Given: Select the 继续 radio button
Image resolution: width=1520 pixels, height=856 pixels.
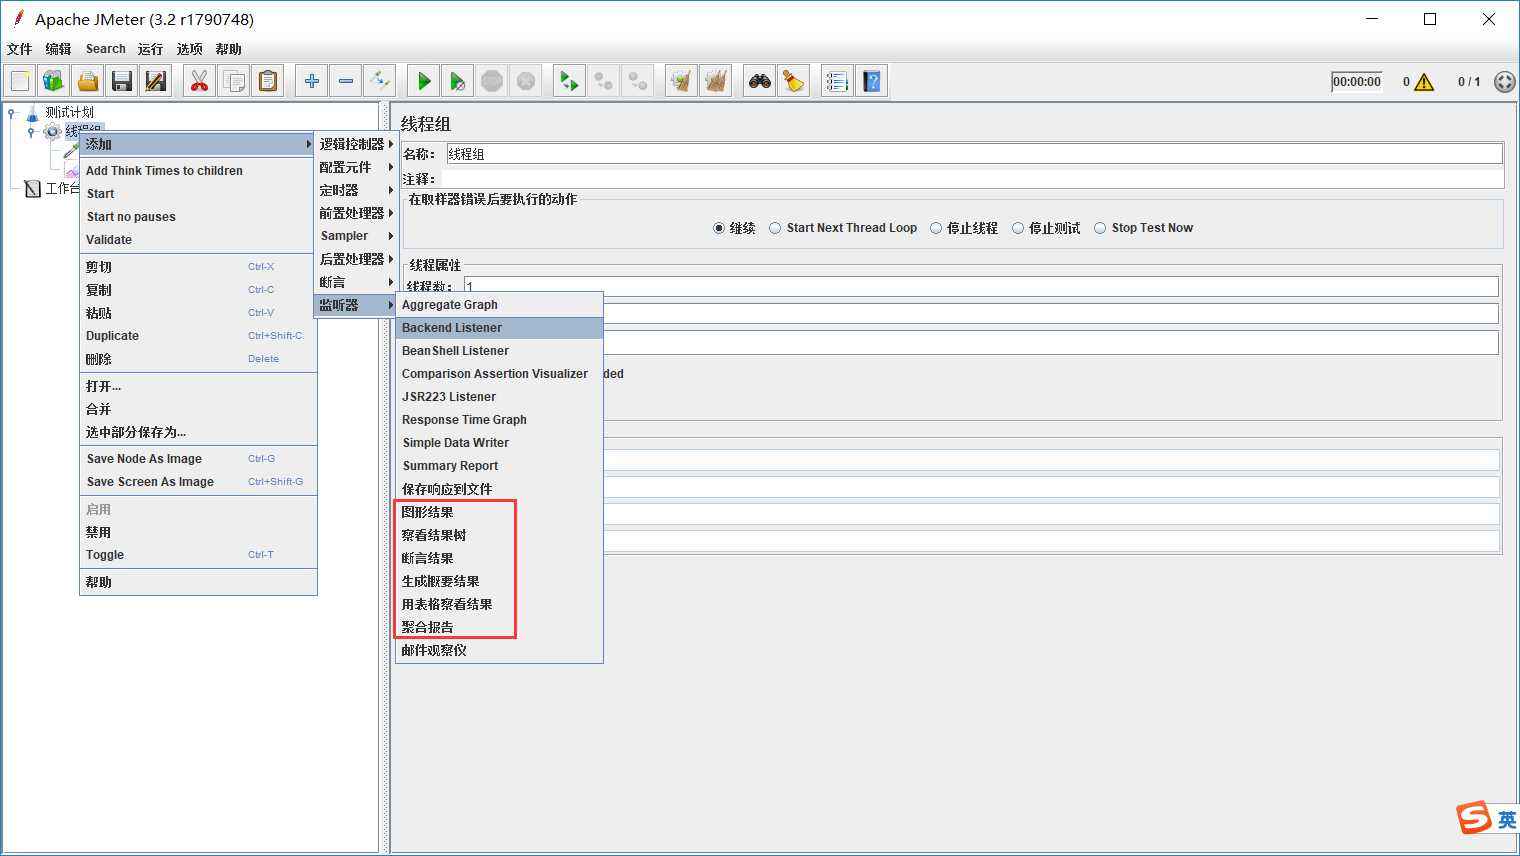Looking at the screenshot, I should tap(719, 228).
